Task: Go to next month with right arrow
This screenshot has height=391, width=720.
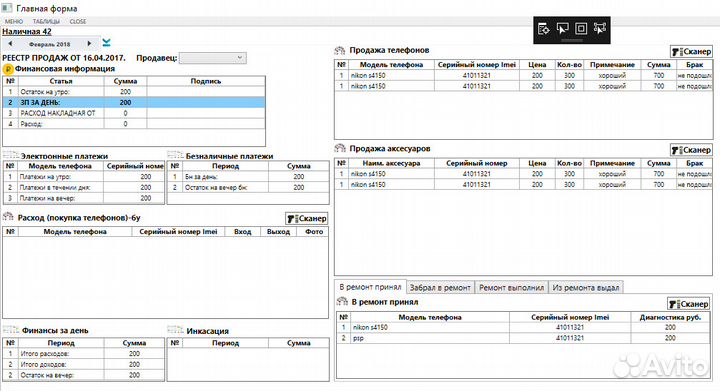Action: pyautogui.click(x=89, y=44)
